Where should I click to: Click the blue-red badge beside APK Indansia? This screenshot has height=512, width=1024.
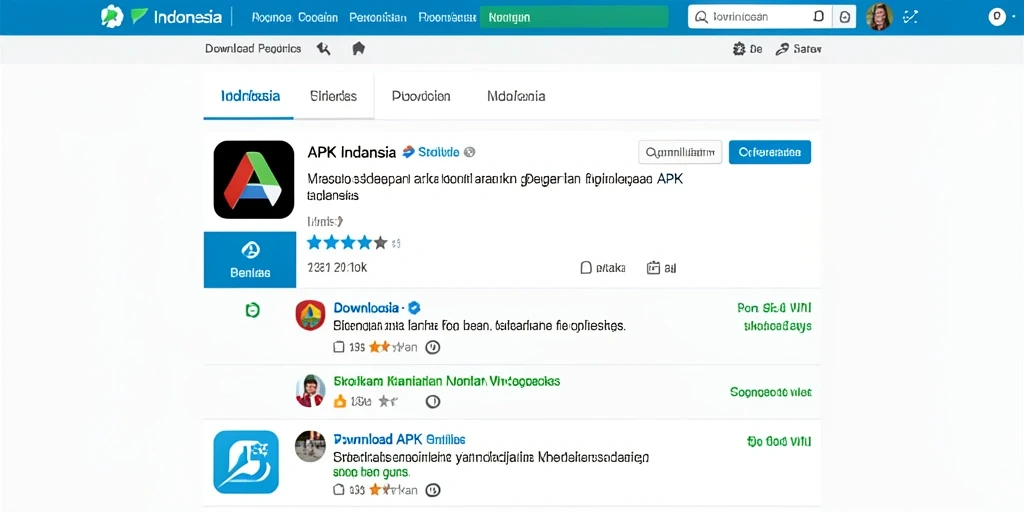click(409, 152)
